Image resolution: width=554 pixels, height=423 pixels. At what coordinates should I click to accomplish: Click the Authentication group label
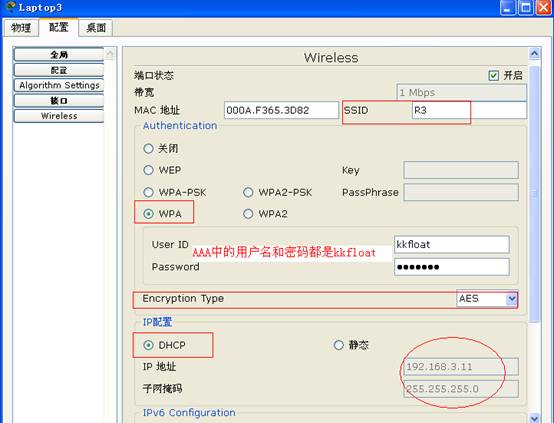click(180, 125)
